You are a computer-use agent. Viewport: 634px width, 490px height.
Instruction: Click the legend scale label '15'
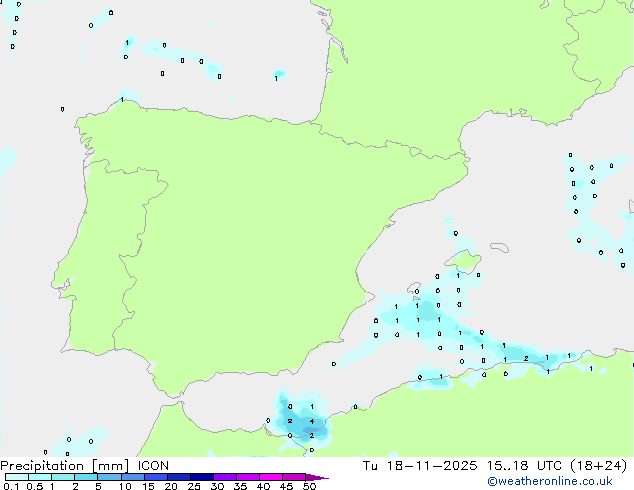pos(148,486)
